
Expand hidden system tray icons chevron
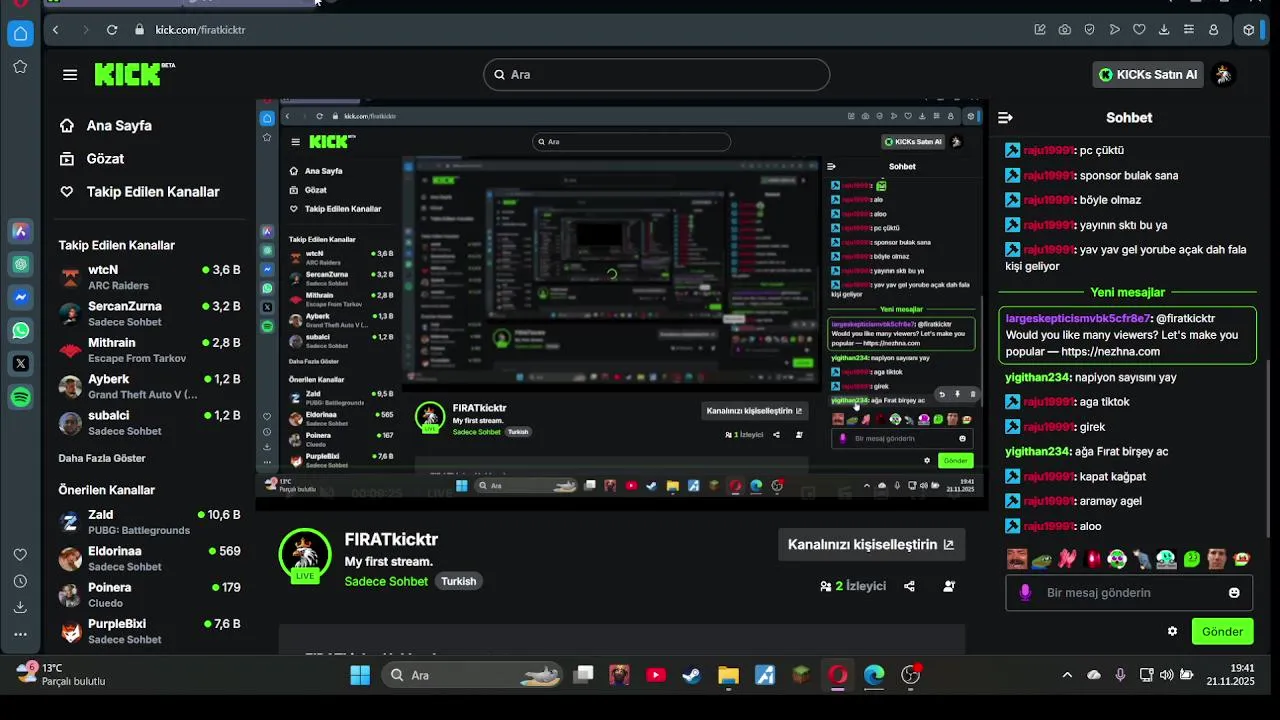(1067, 675)
